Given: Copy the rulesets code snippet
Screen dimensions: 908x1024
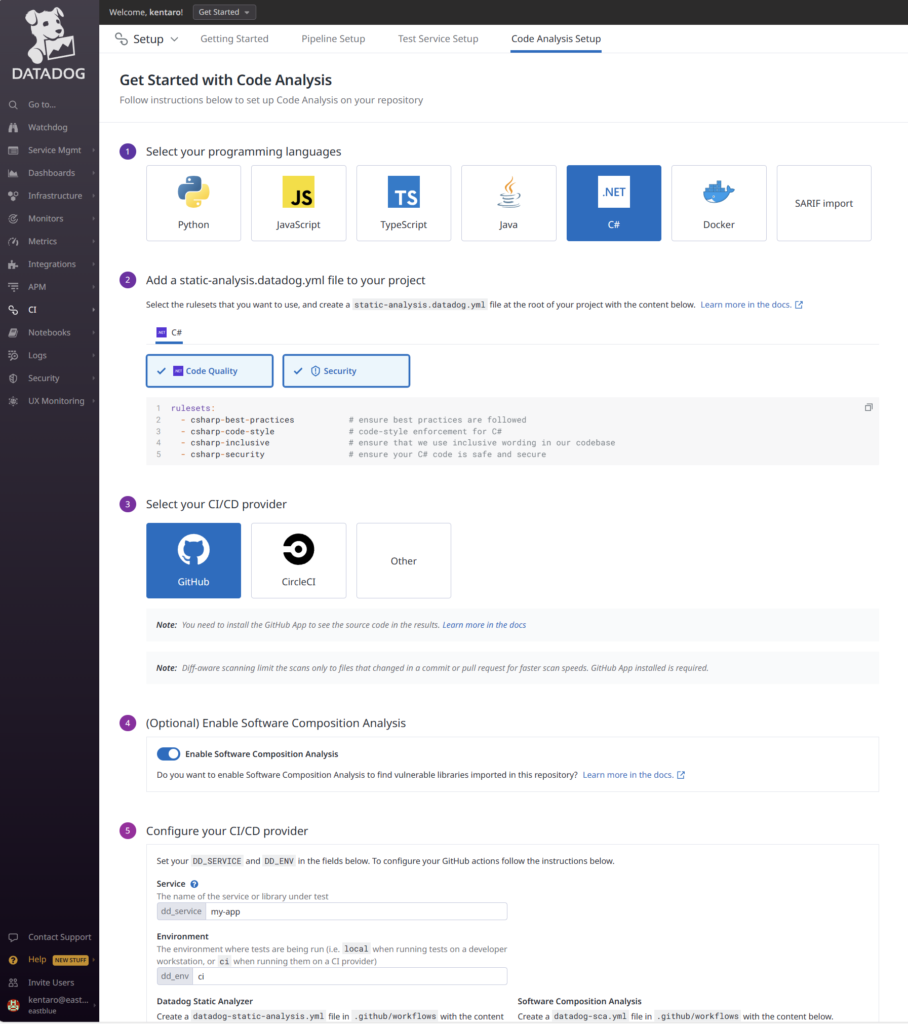Looking at the screenshot, I should tap(868, 408).
